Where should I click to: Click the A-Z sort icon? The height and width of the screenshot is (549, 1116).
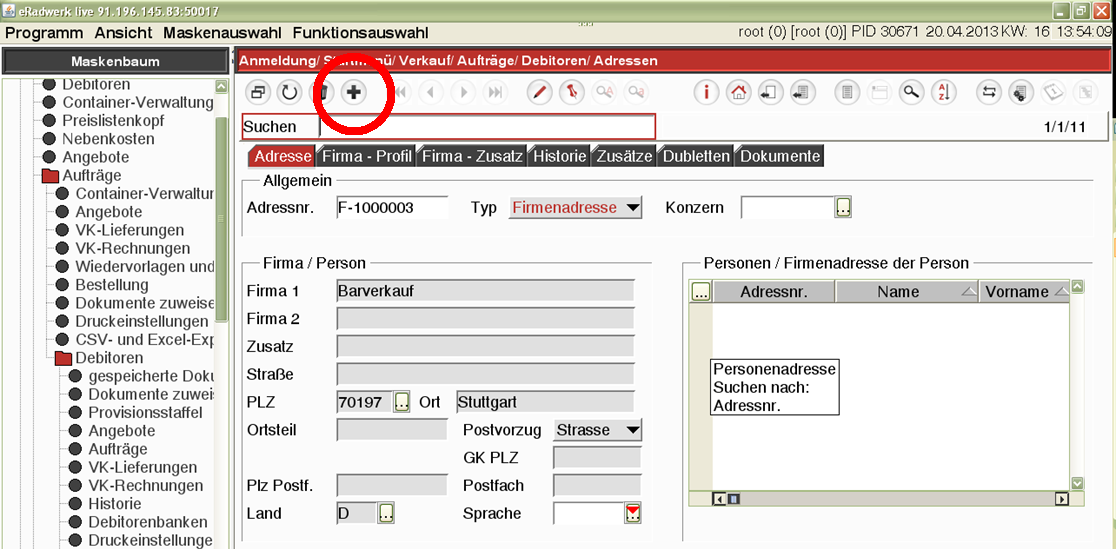click(944, 92)
